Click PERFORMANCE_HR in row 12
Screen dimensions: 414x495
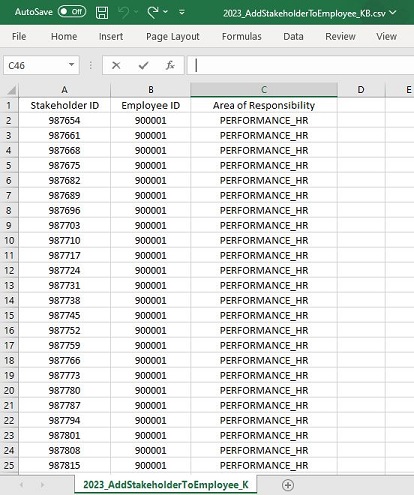264,270
